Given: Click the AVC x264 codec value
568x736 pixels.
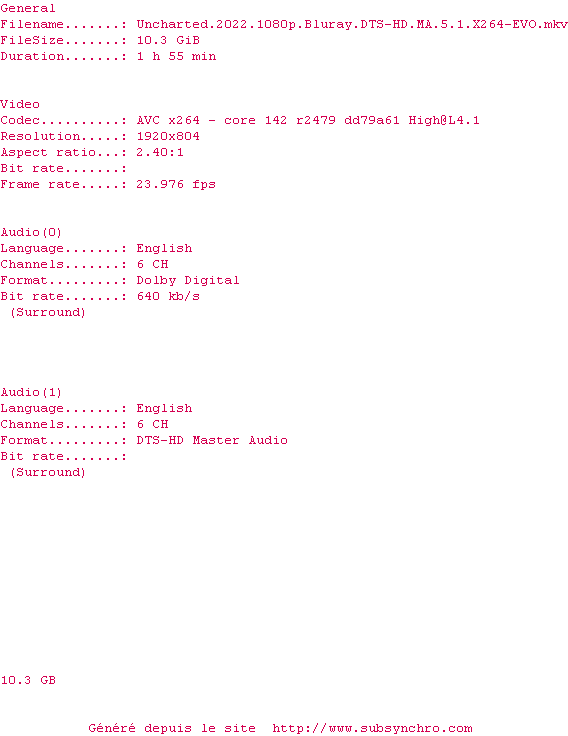Looking at the screenshot, I should point(308,120).
